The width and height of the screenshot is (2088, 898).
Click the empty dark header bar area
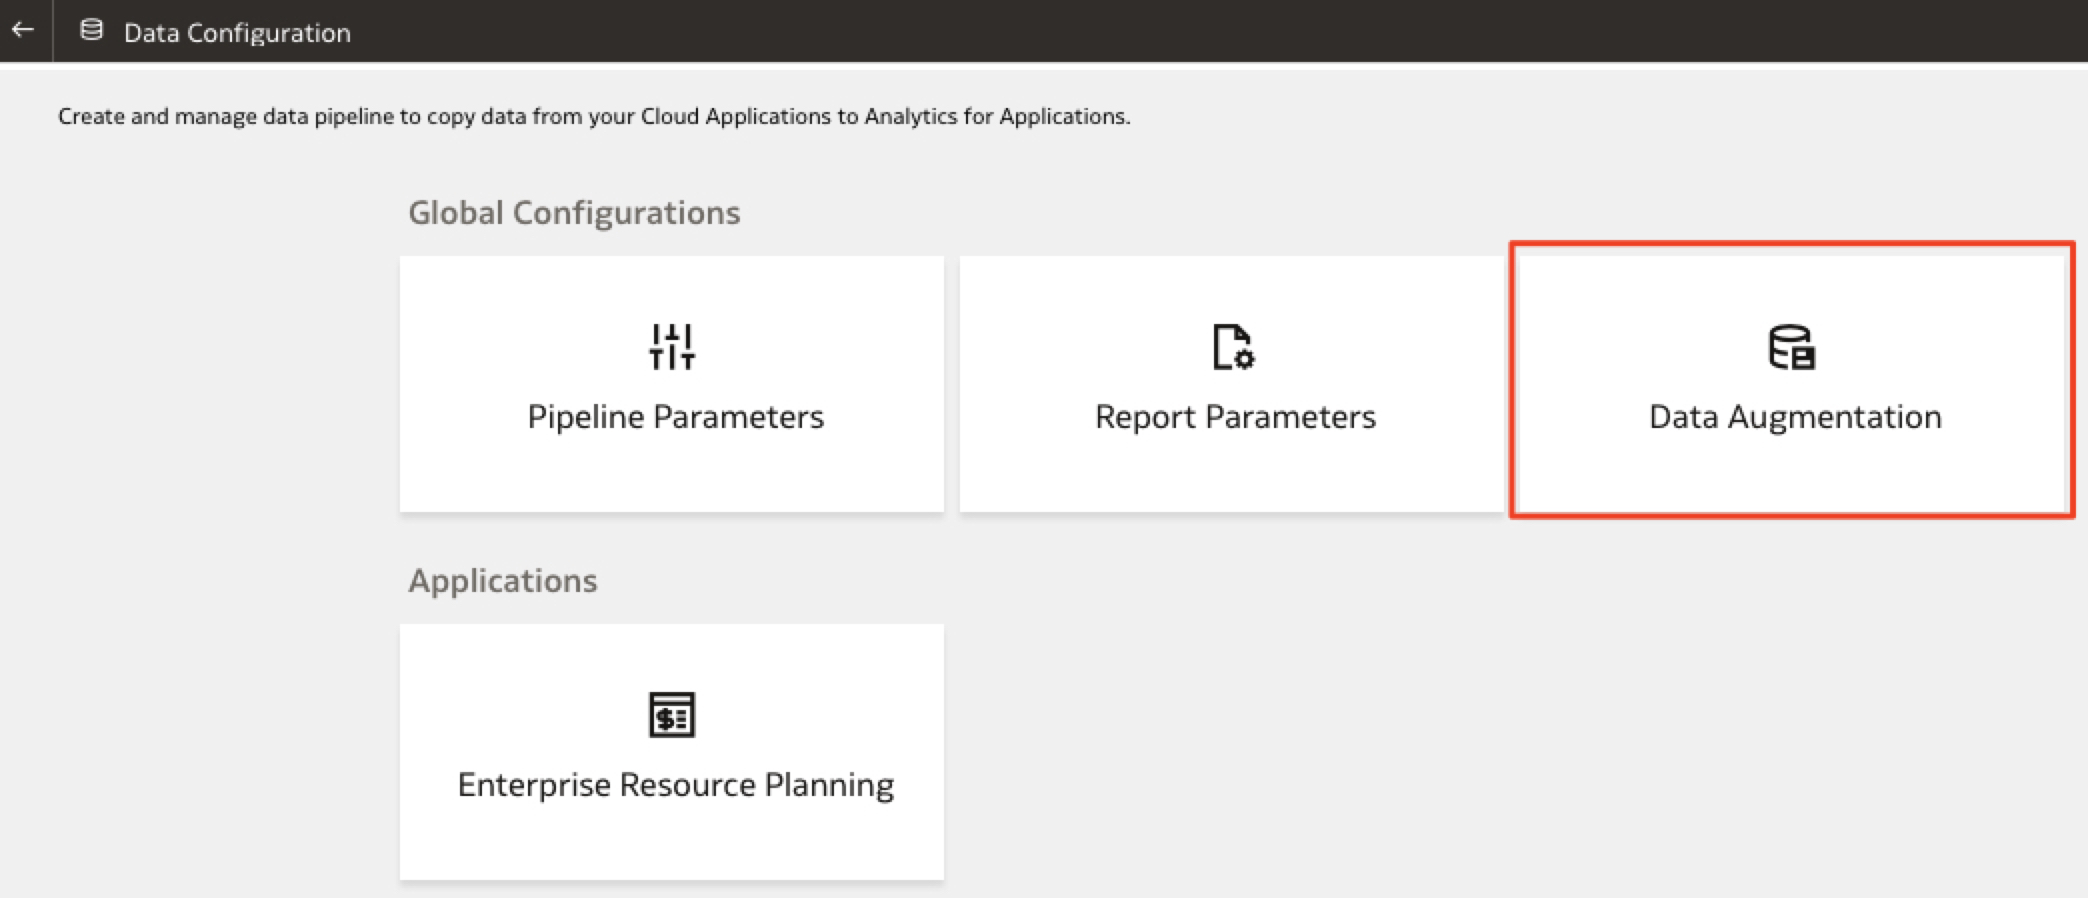click(x=1200, y=30)
